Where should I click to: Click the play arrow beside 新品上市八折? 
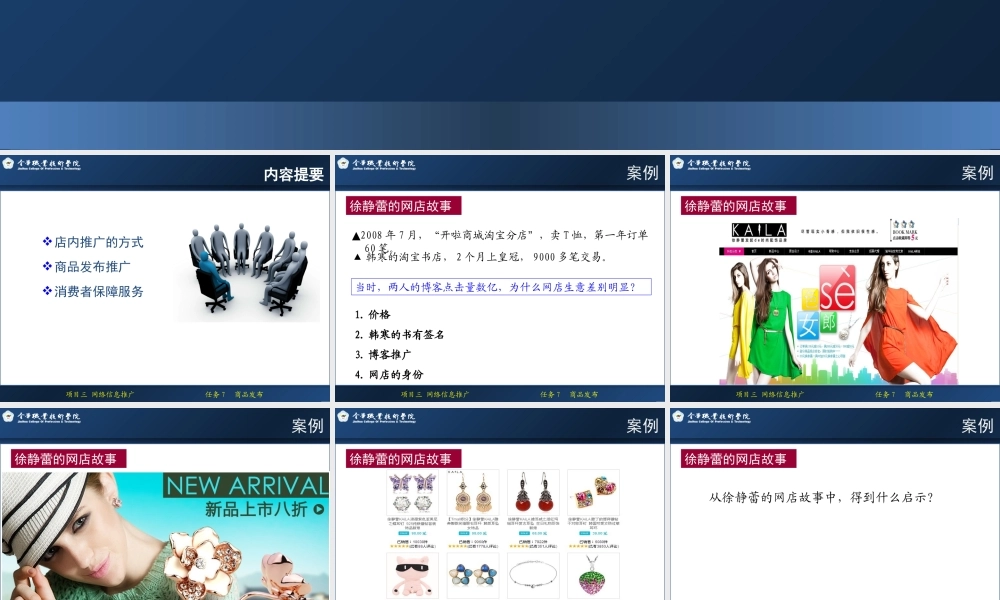pos(317,508)
